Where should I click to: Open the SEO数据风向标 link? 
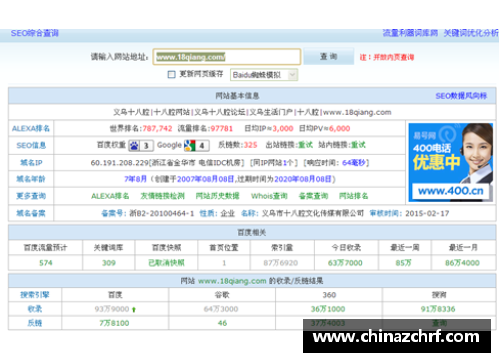point(461,96)
